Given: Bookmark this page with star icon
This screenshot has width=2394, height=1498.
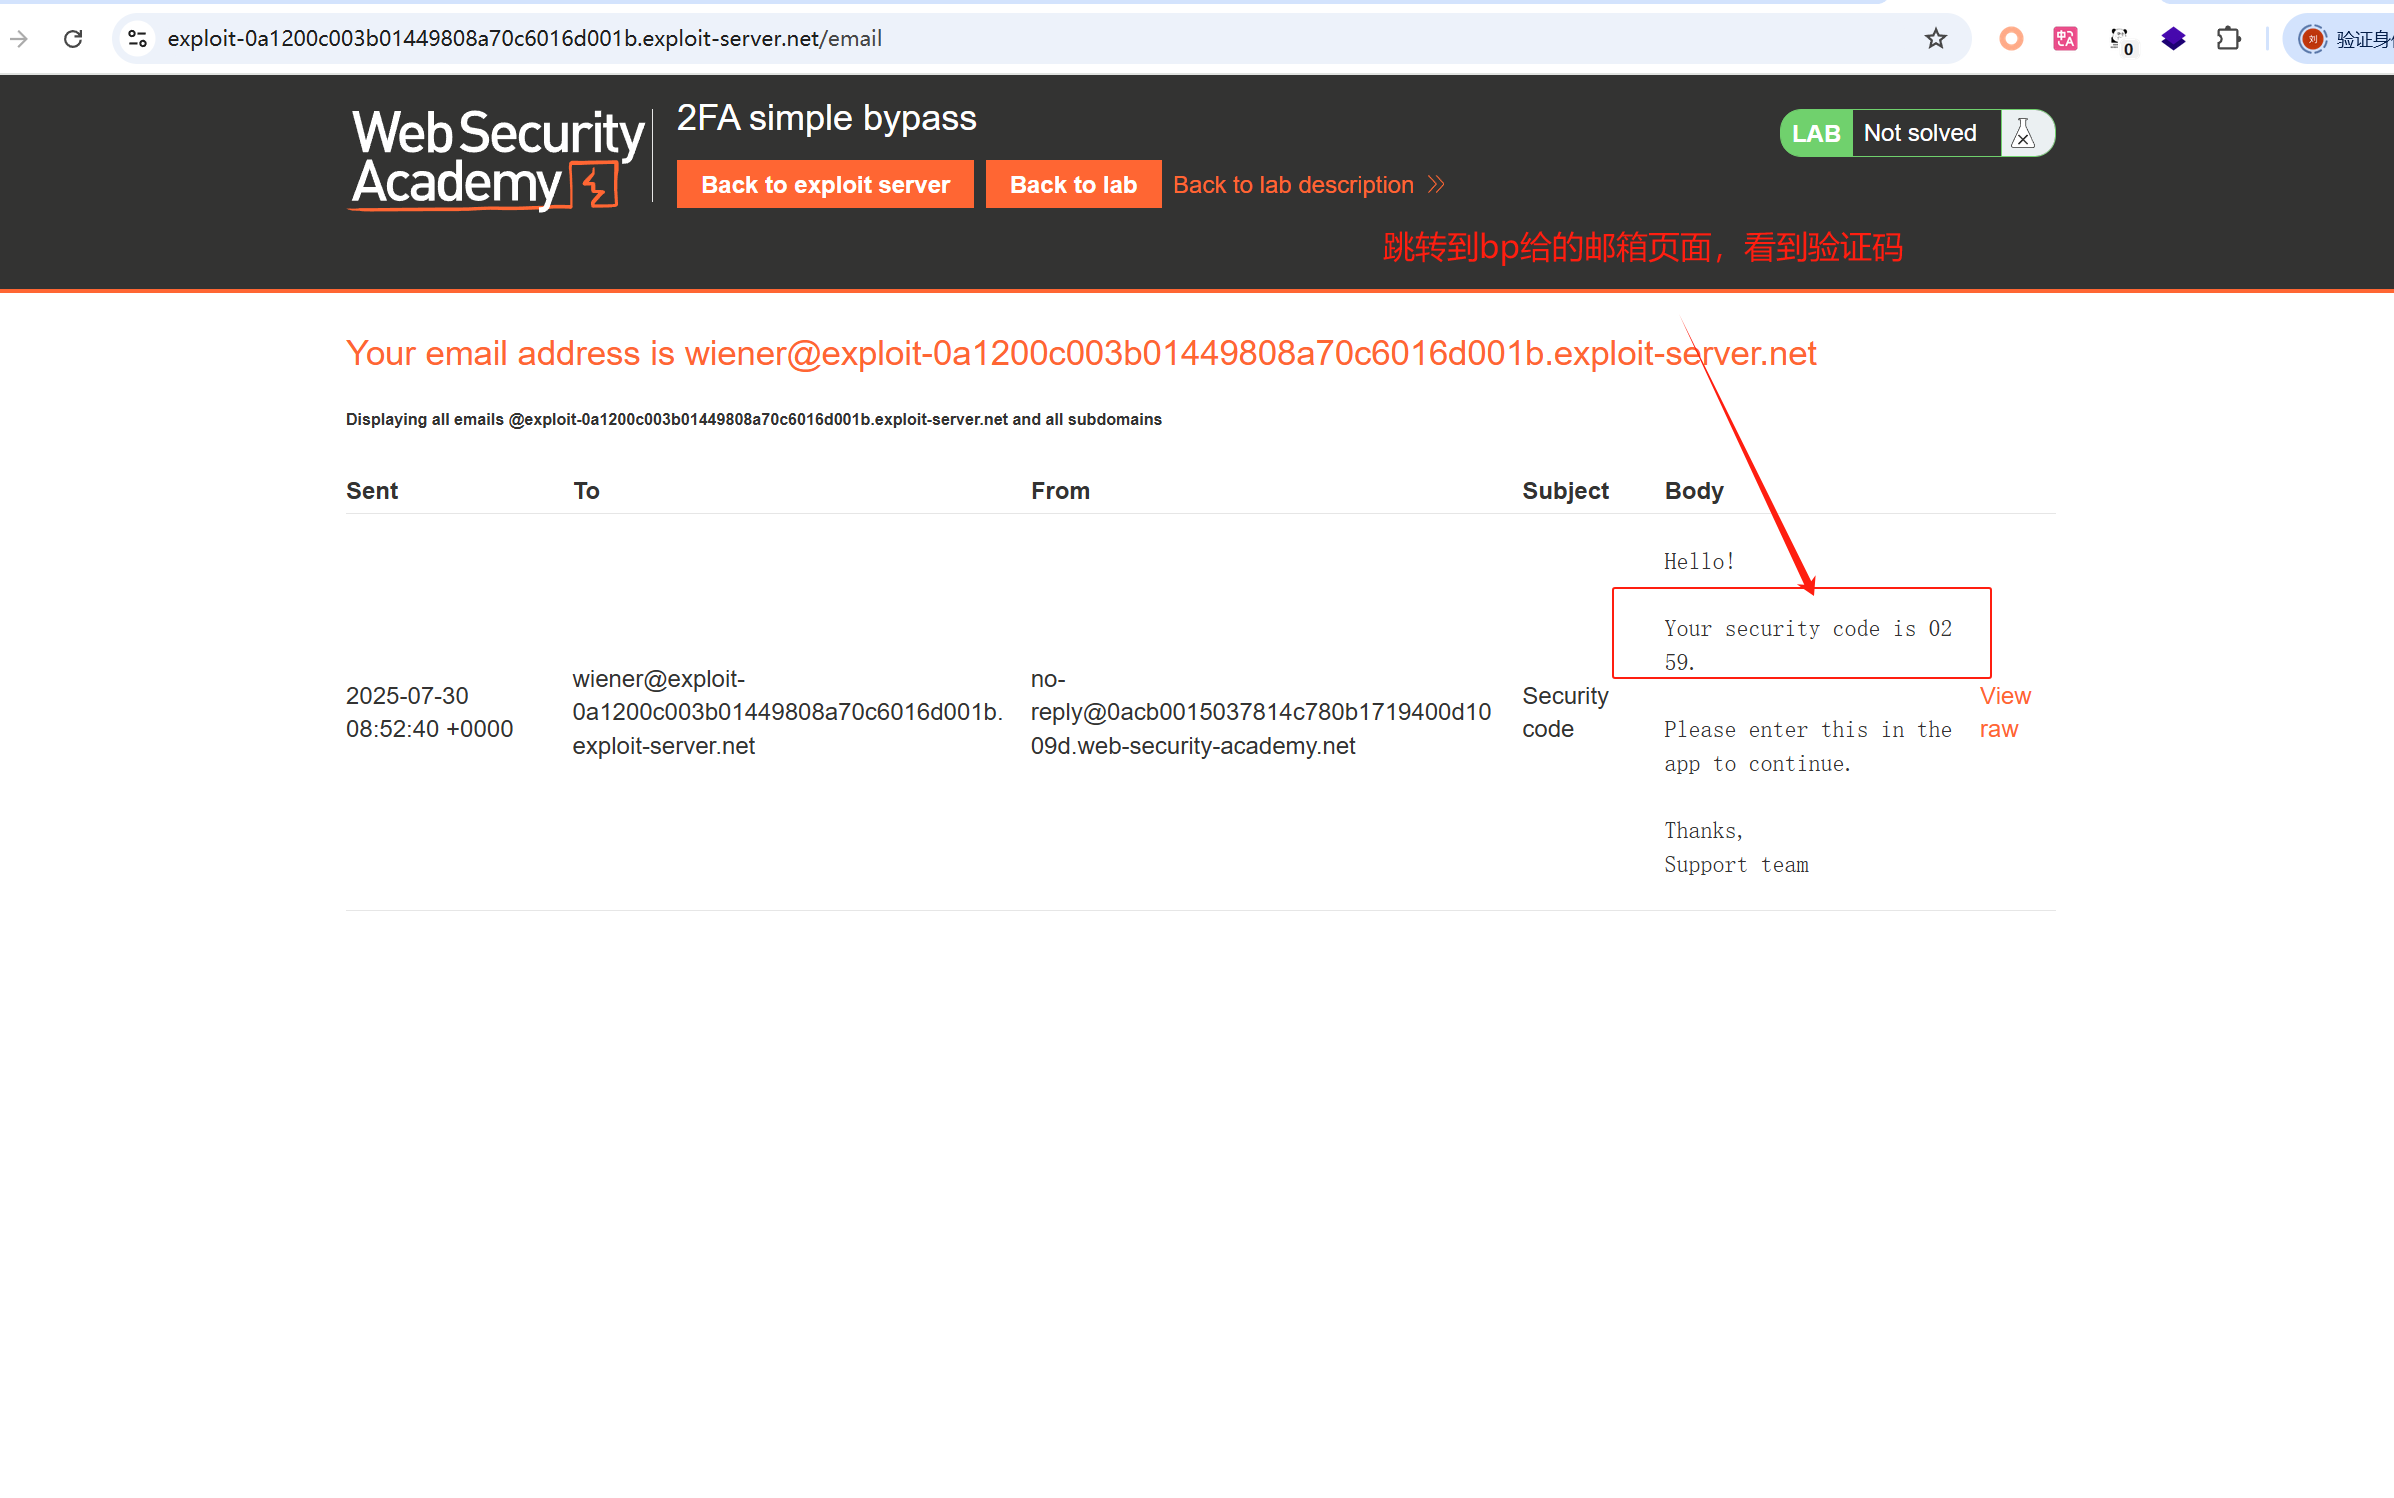Looking at the screenshot, I should [x=1936, y=39].
